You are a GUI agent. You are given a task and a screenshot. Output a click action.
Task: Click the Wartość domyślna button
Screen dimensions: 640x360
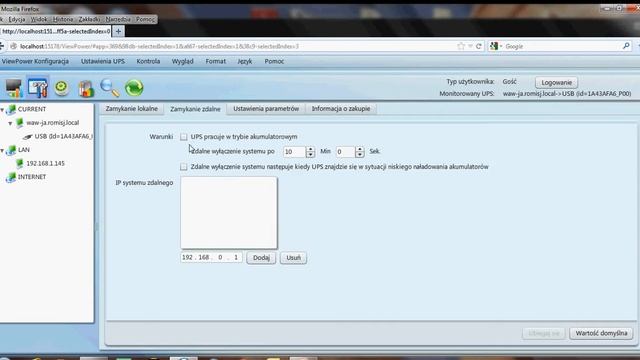coord(601,333)
